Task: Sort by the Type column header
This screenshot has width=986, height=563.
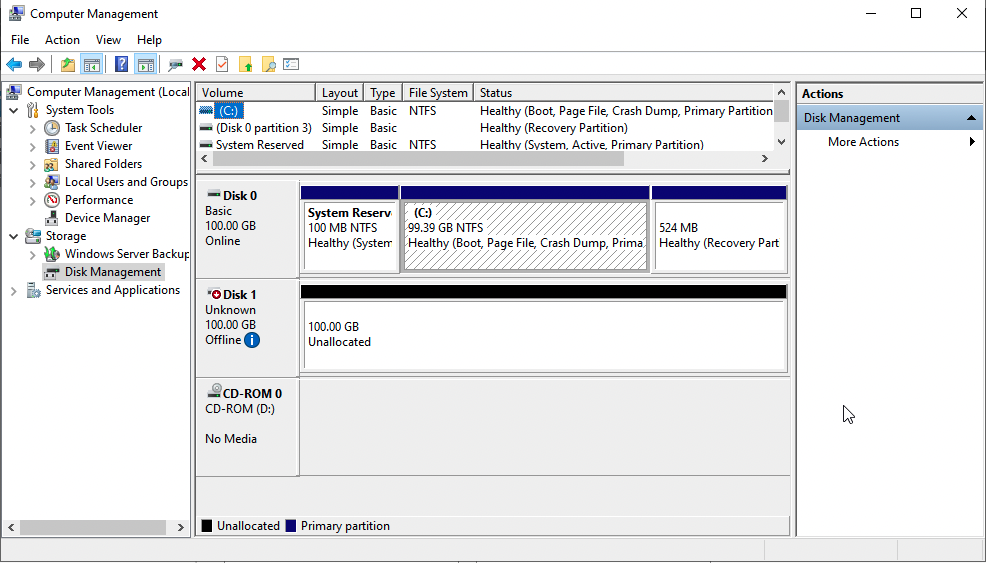Action: point(383,92)
